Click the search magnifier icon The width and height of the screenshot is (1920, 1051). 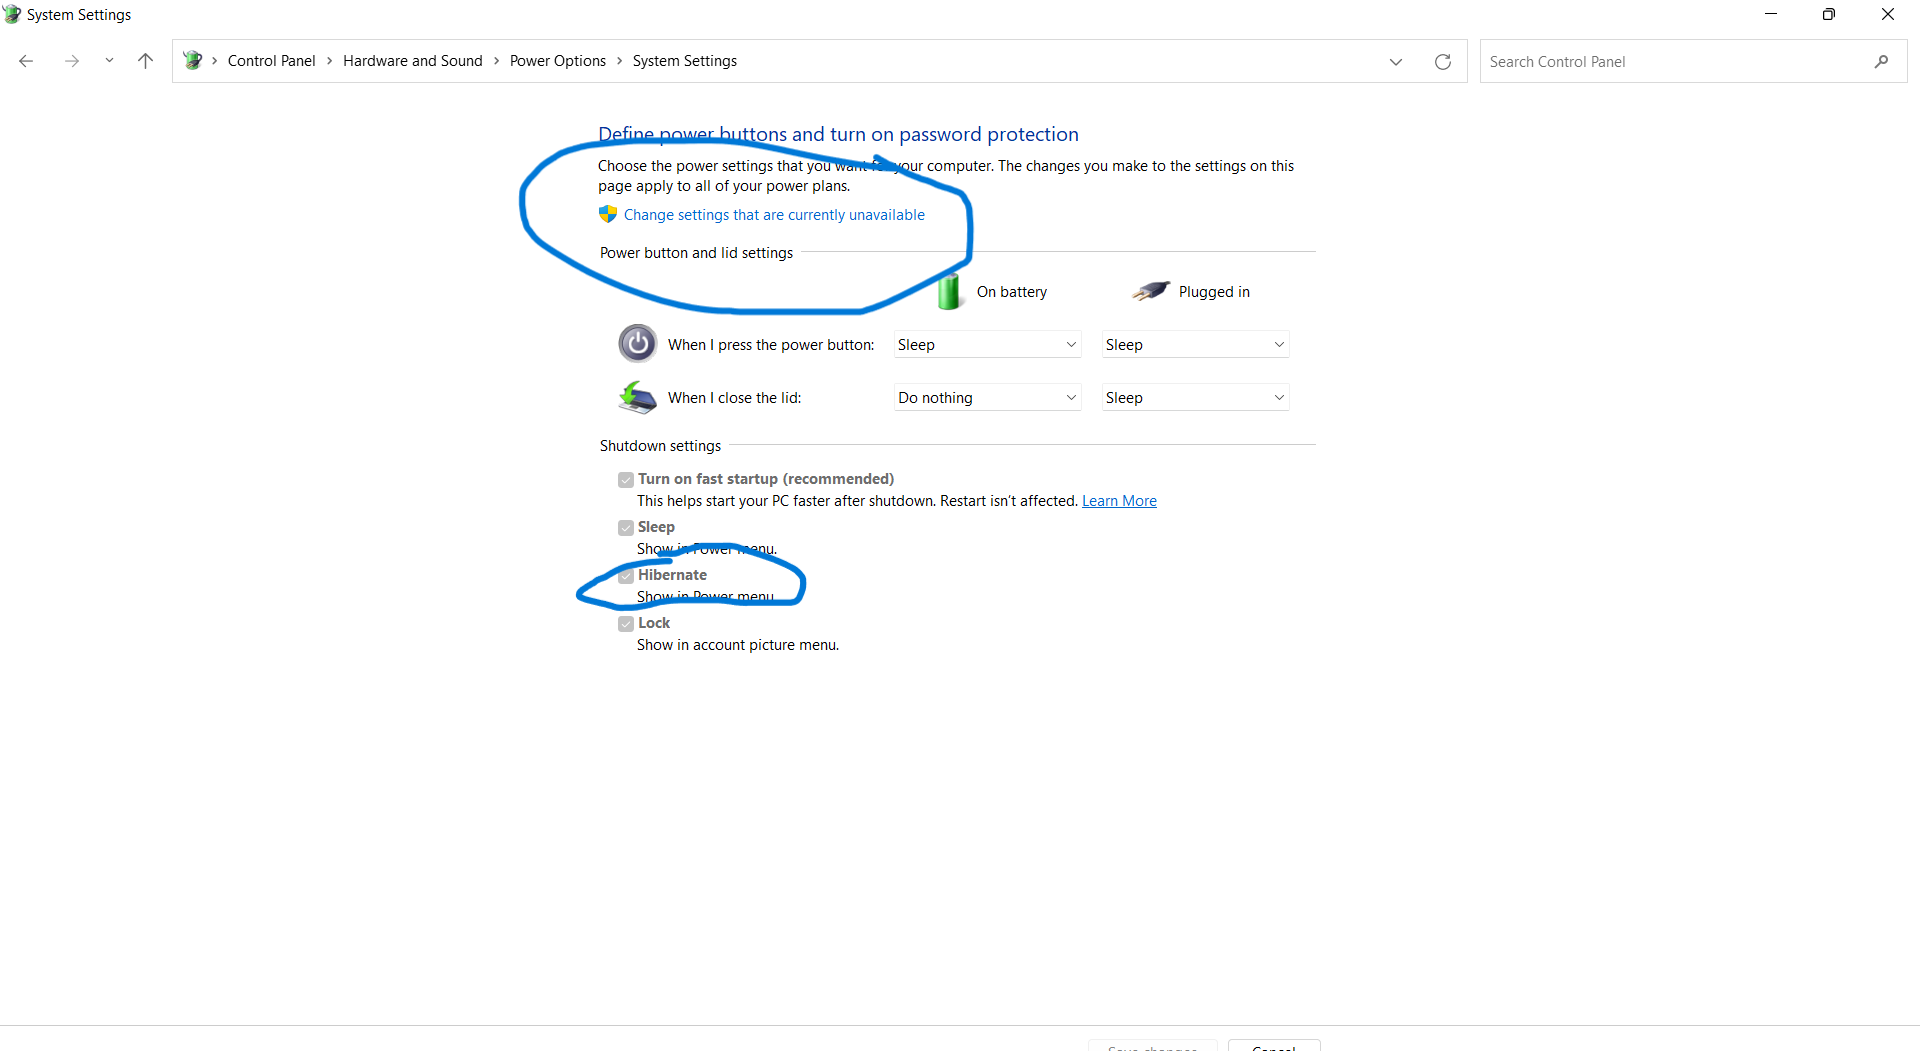[1881, 62]
